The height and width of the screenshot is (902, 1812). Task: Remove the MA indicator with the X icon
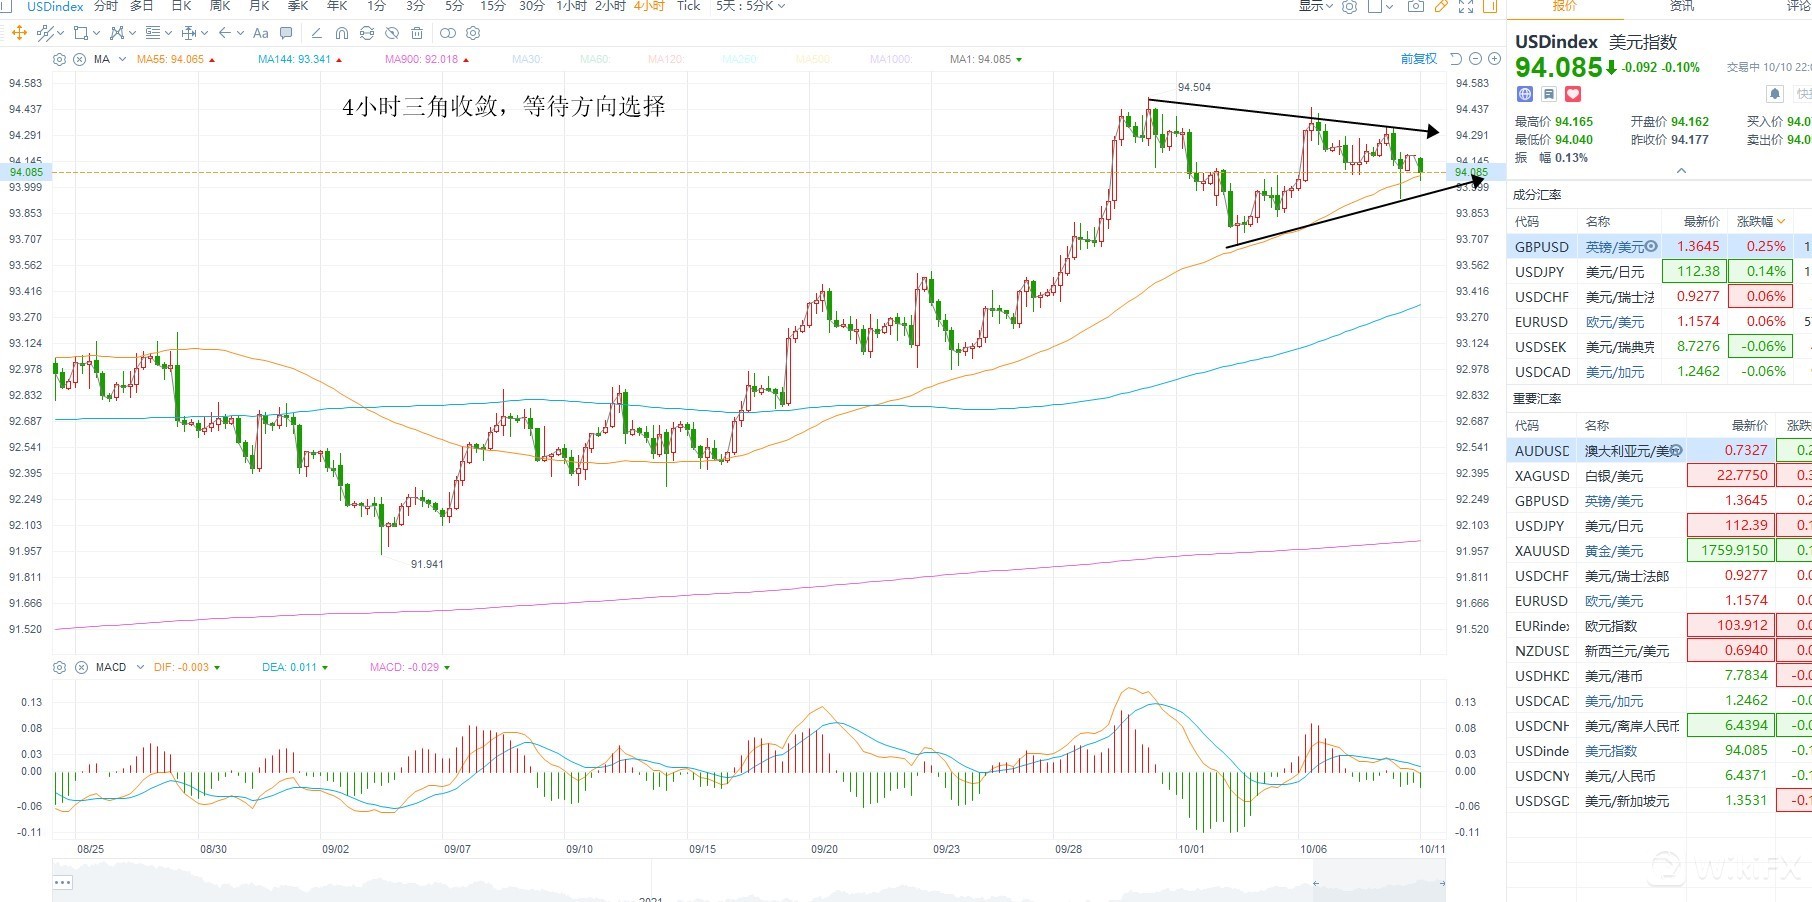tap(79, 59)
